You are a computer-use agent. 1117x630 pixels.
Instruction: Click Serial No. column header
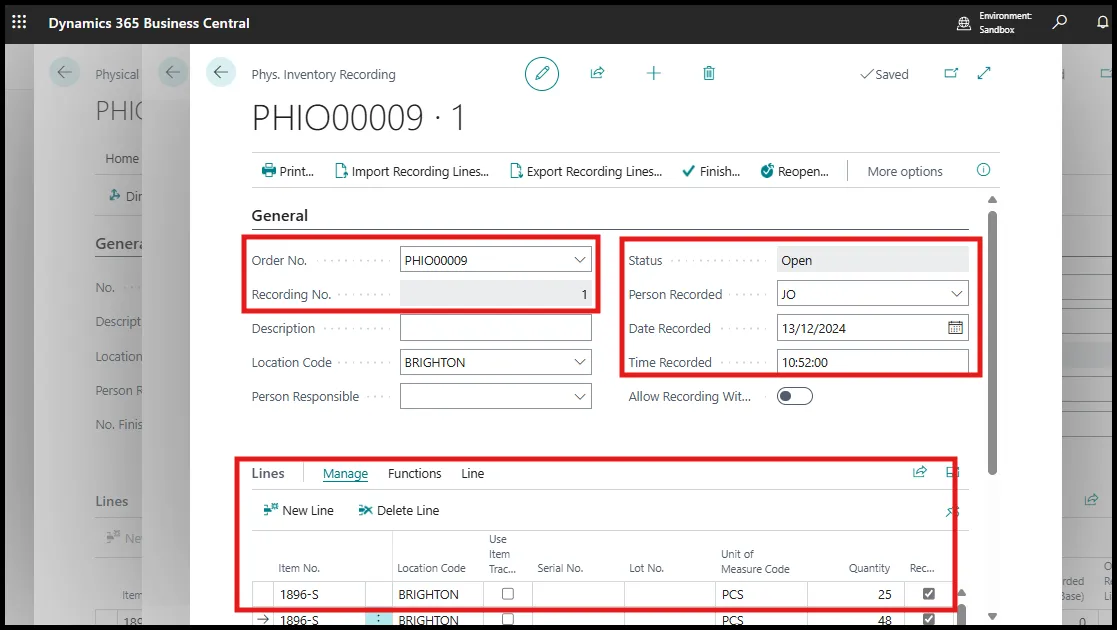click(560, 568)
